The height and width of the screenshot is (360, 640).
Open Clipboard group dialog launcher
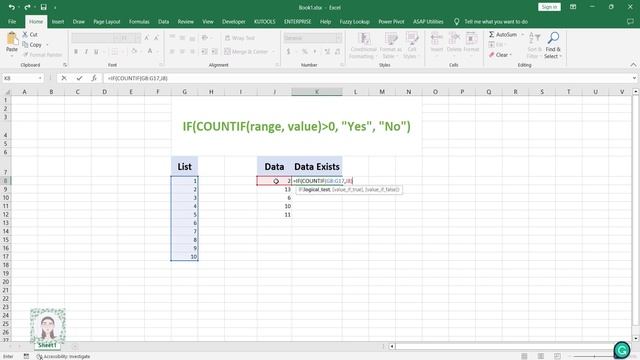click(65, 65)
